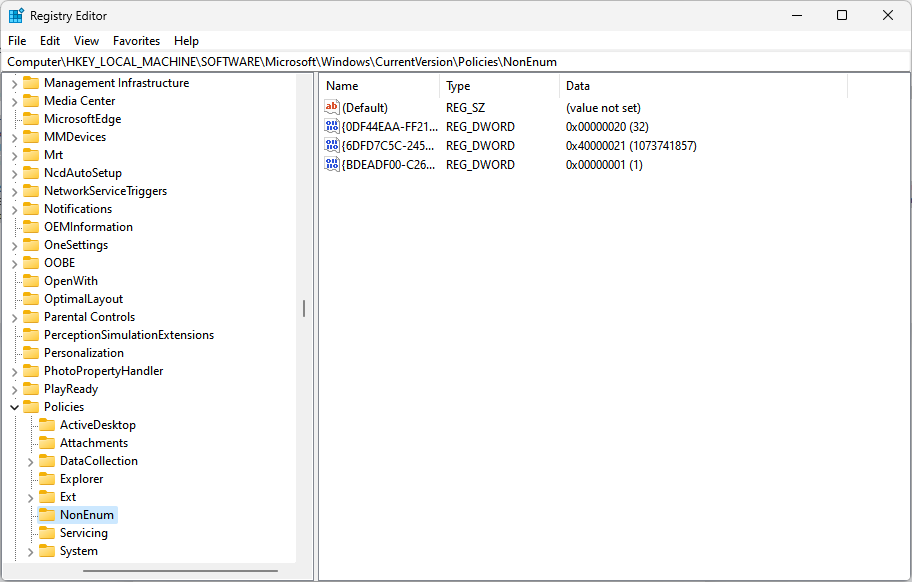This screenshot has height=582, width=912.
Task: Select the PerceptionSimulationExtensions key
Action: pos(129,335)
